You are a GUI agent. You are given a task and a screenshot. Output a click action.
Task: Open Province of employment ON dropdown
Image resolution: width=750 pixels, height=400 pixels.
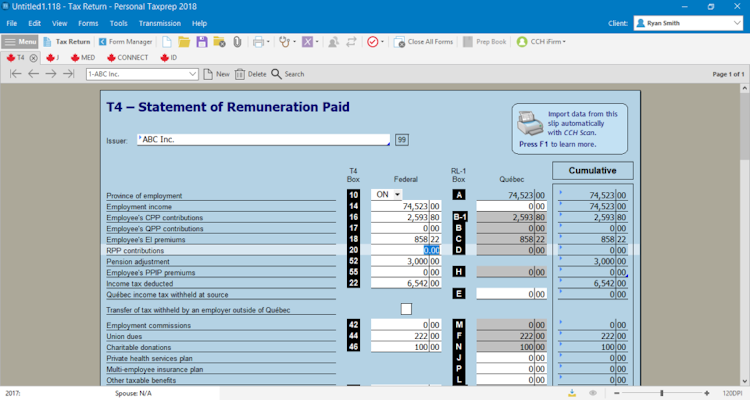click(397, 195)
